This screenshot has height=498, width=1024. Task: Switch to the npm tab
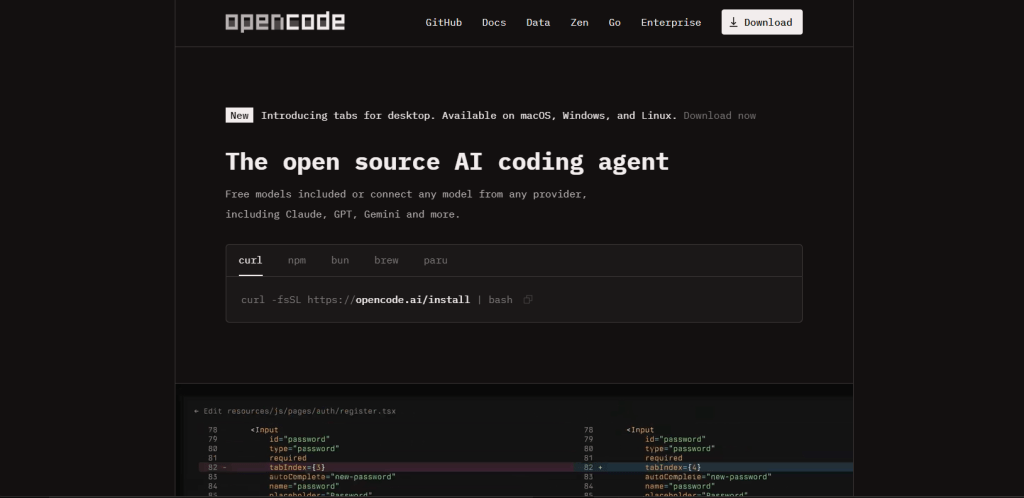click(296, 260)
